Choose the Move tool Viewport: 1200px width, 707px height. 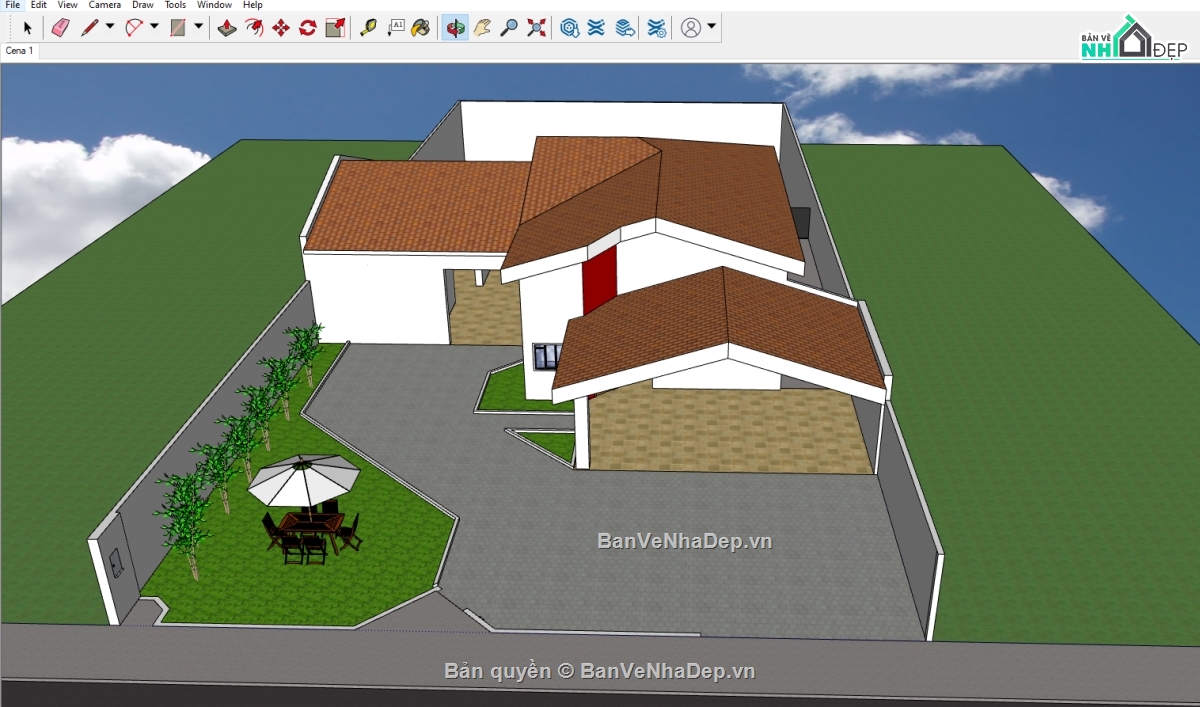[x=281, y=28]
